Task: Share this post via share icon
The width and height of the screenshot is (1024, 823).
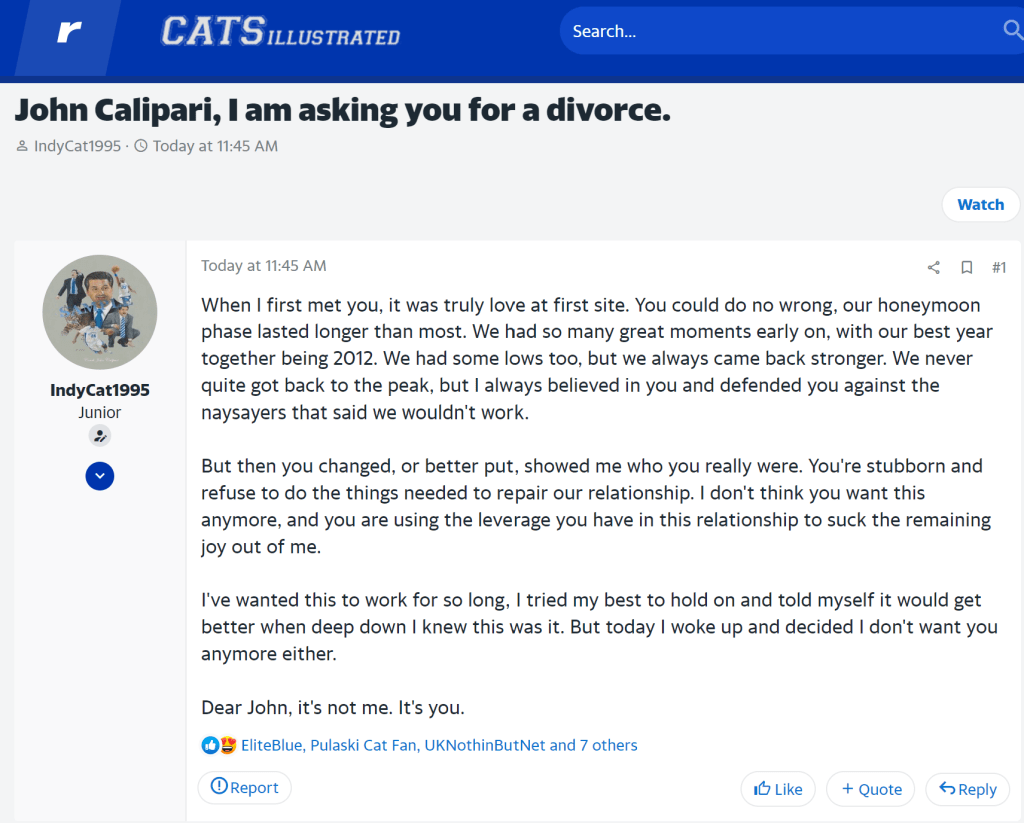Action: tap(934, 267)
